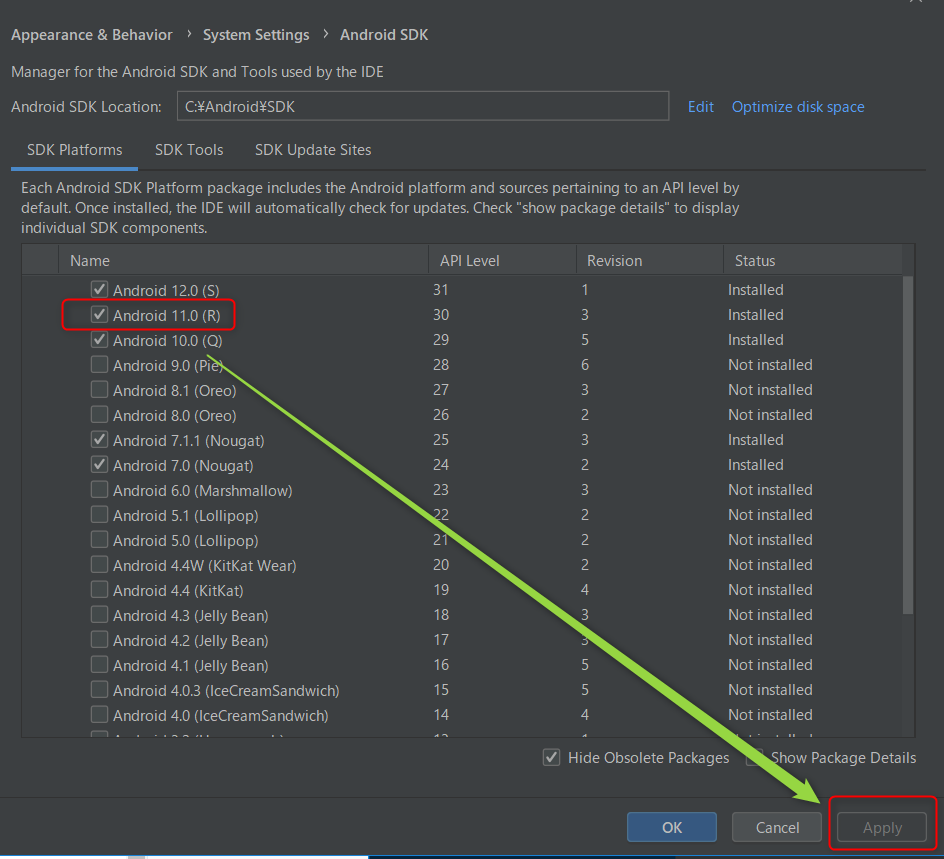Select the System Settings breadcrumb
This screenshot has height=859, width=944.
pyautogui.click(x=256, y=35)
